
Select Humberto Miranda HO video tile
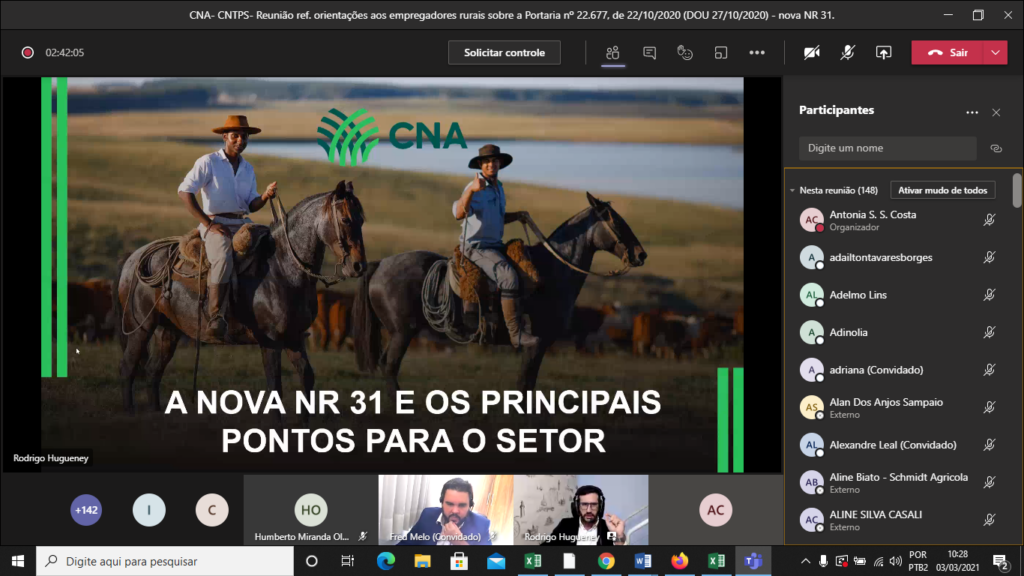[x=311, y=510]
